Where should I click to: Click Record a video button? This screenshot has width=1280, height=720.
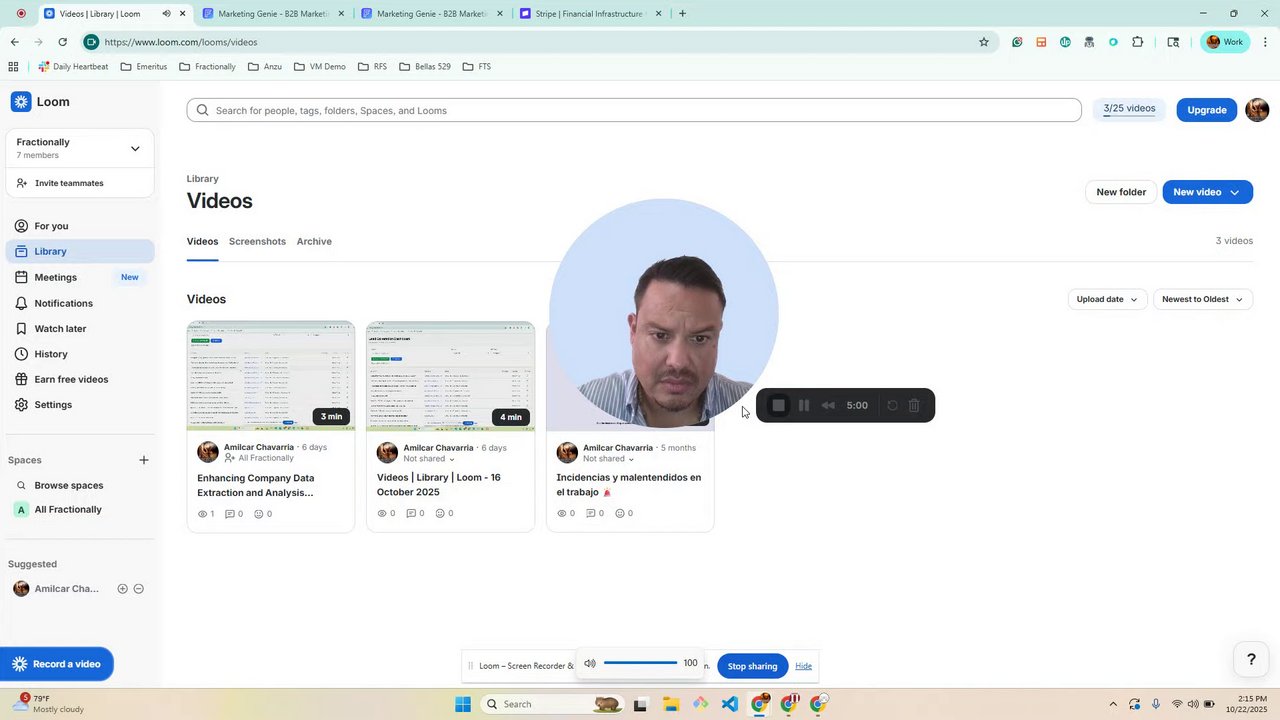click(57, 664)
